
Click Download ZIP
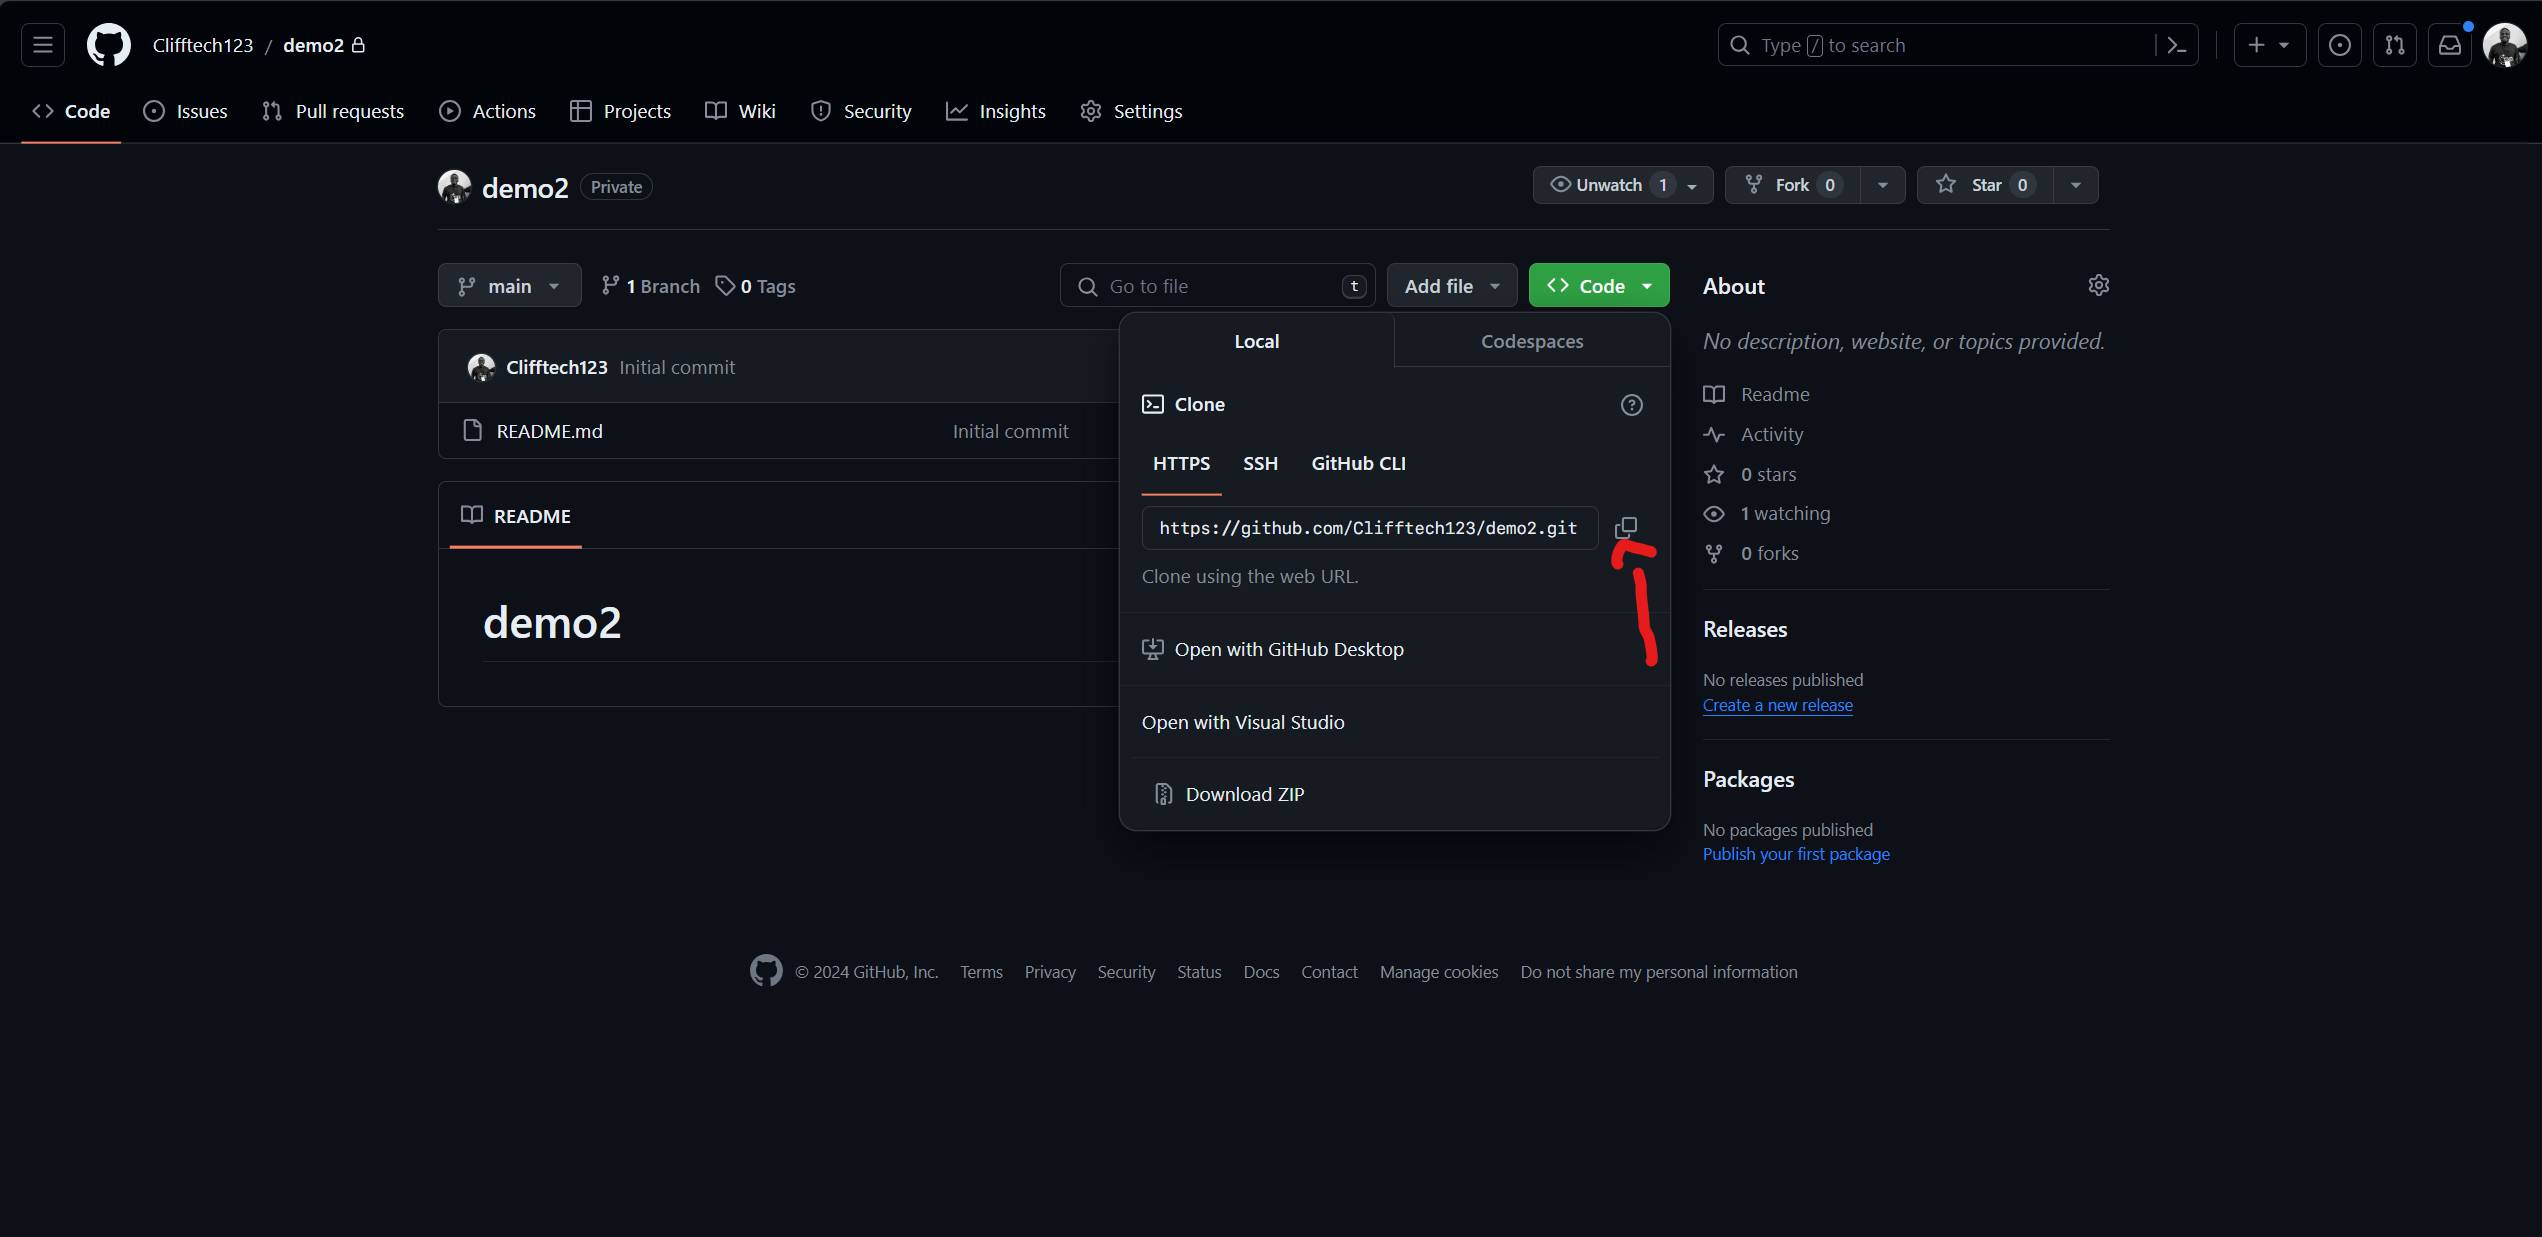pos(1230,794)
